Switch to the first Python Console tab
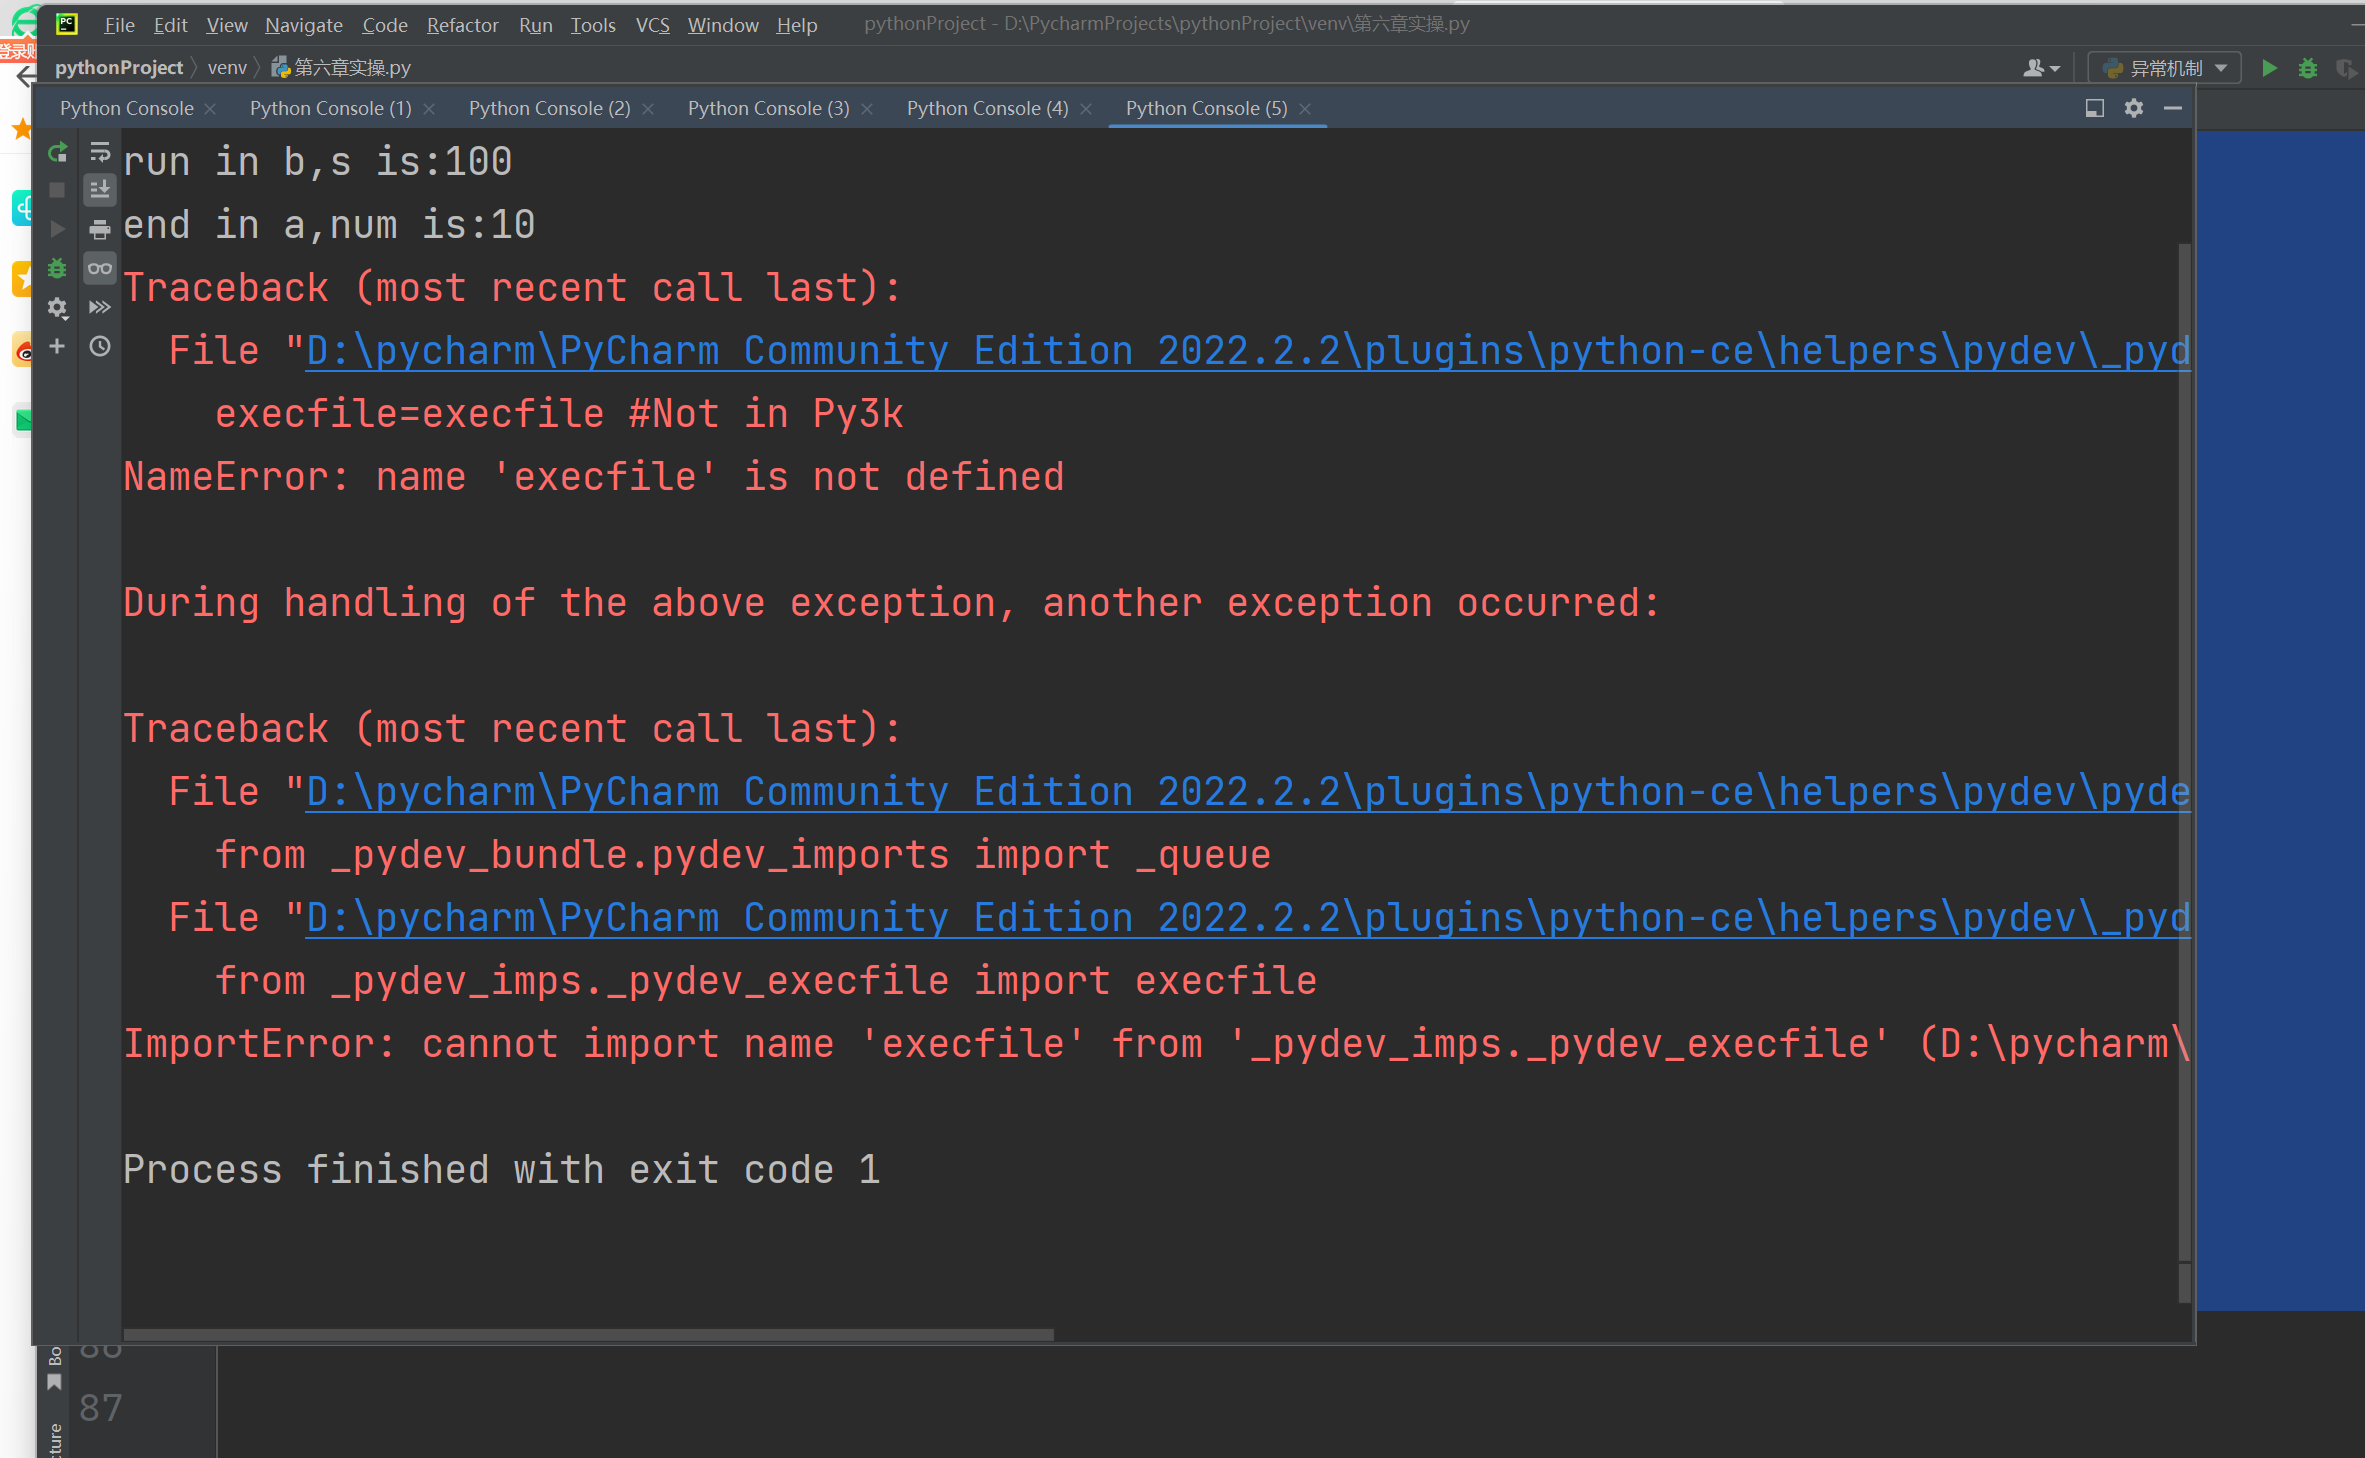The width and height of the screenshot is (2365, 1458). tap(126, 108)
